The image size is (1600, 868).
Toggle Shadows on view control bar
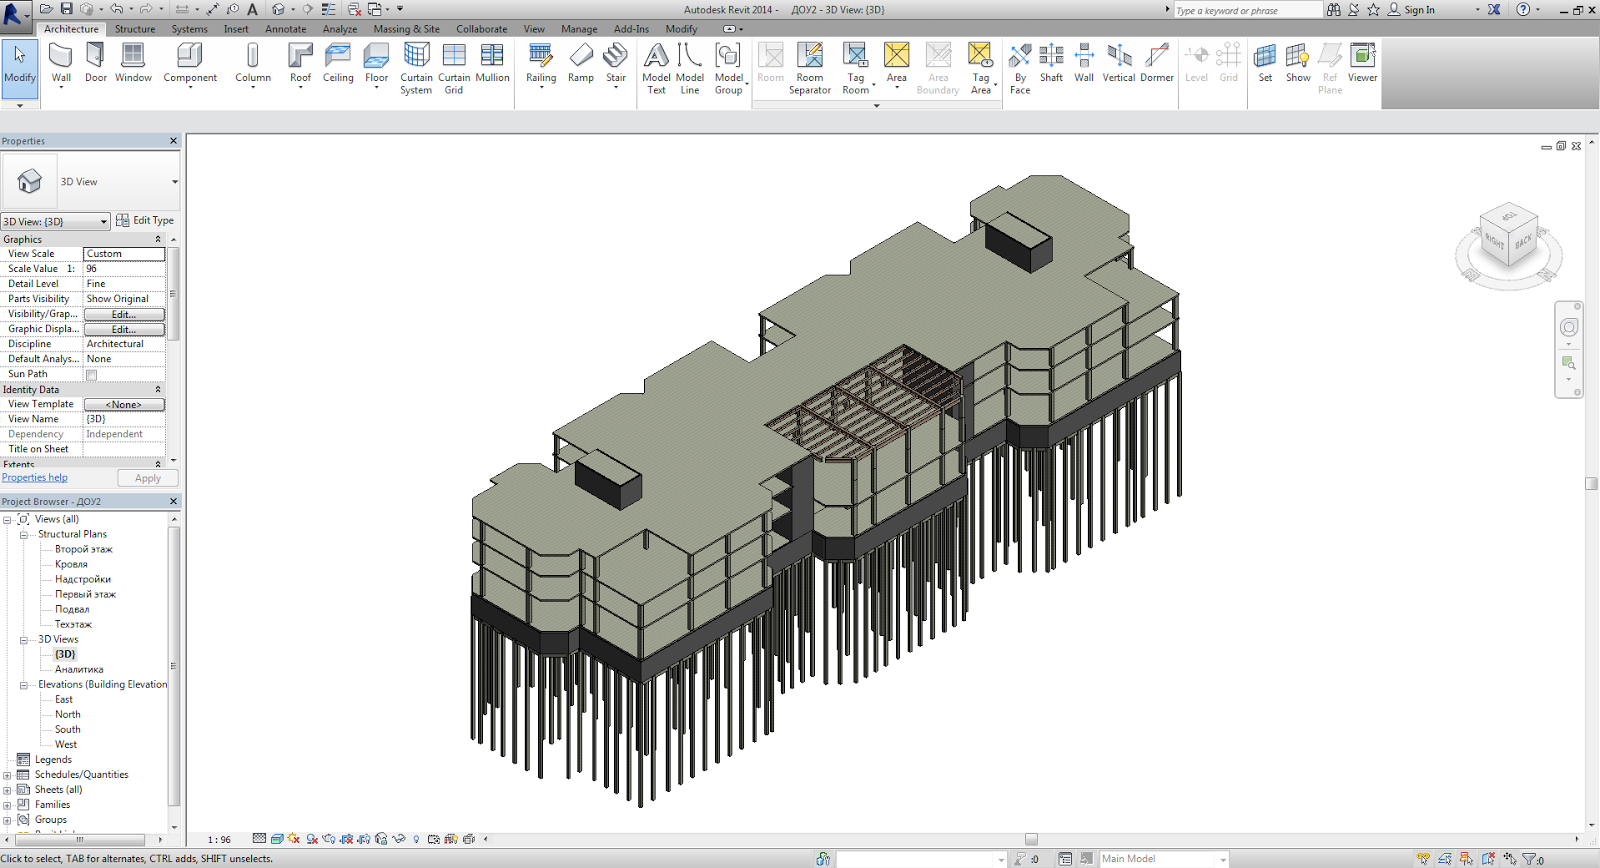[312, 839]
